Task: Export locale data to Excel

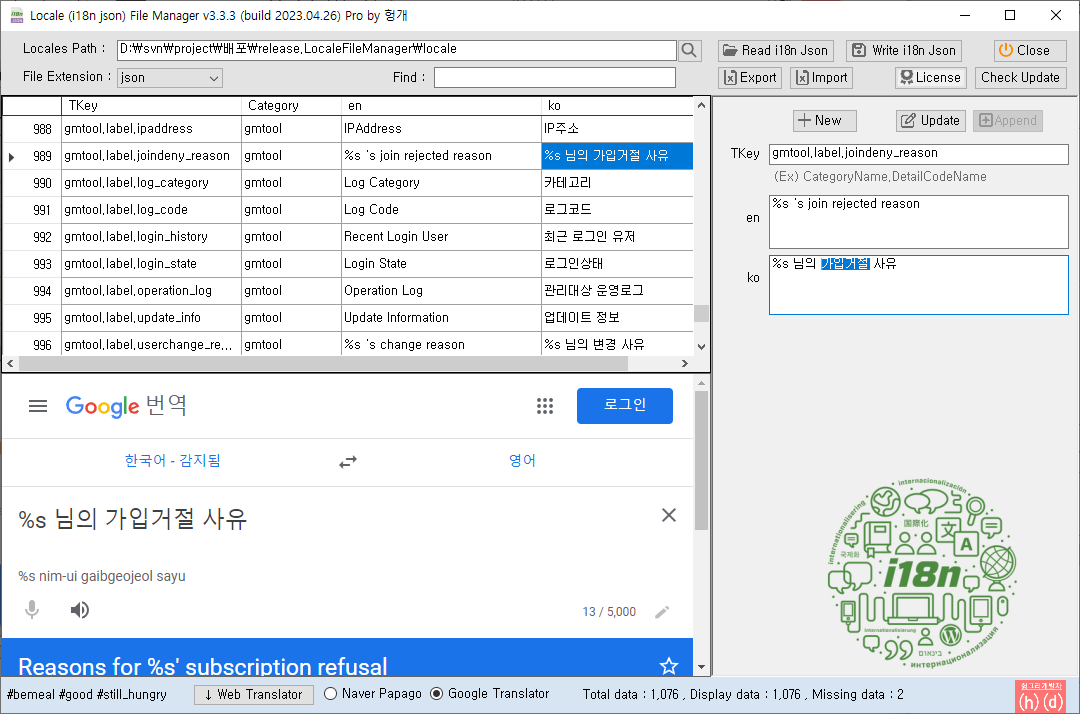Action: [x=750, y=78]
